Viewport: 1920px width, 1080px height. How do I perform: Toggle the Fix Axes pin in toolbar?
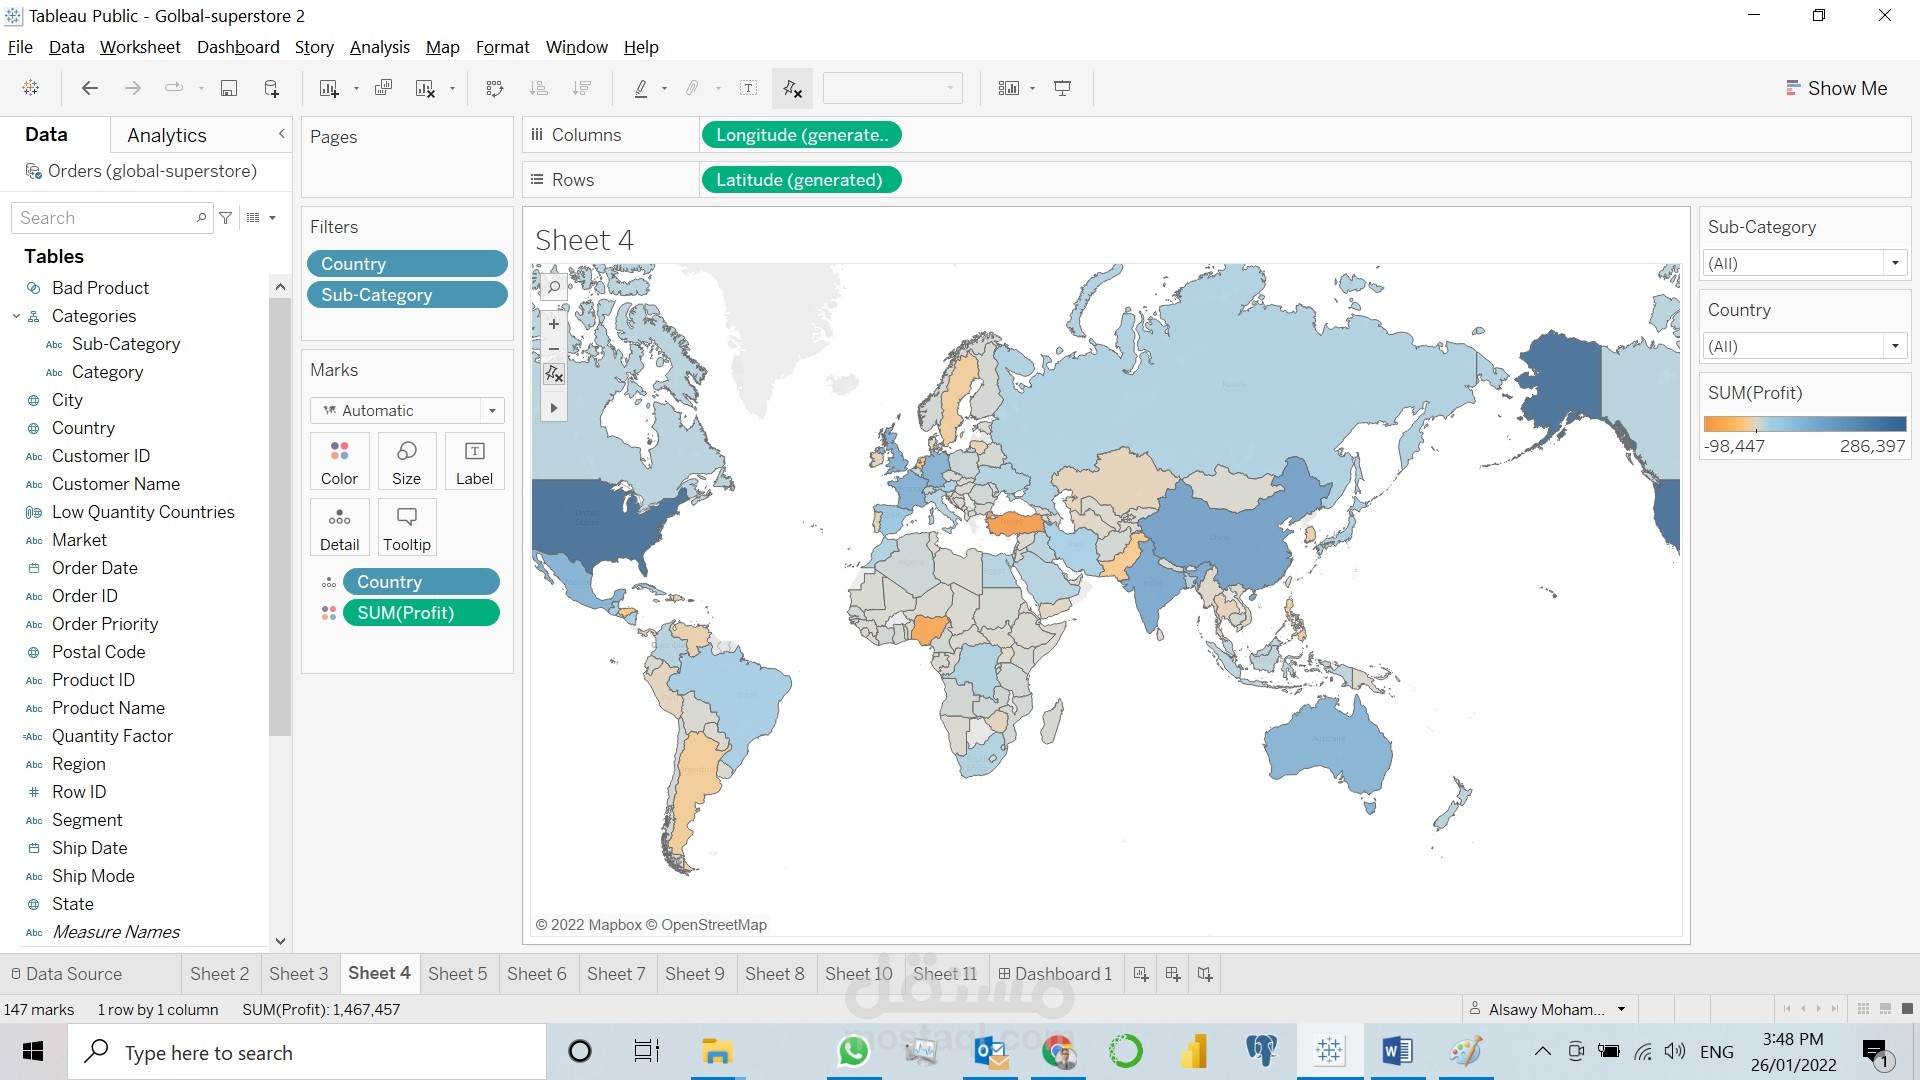click(x=792, y=88)
